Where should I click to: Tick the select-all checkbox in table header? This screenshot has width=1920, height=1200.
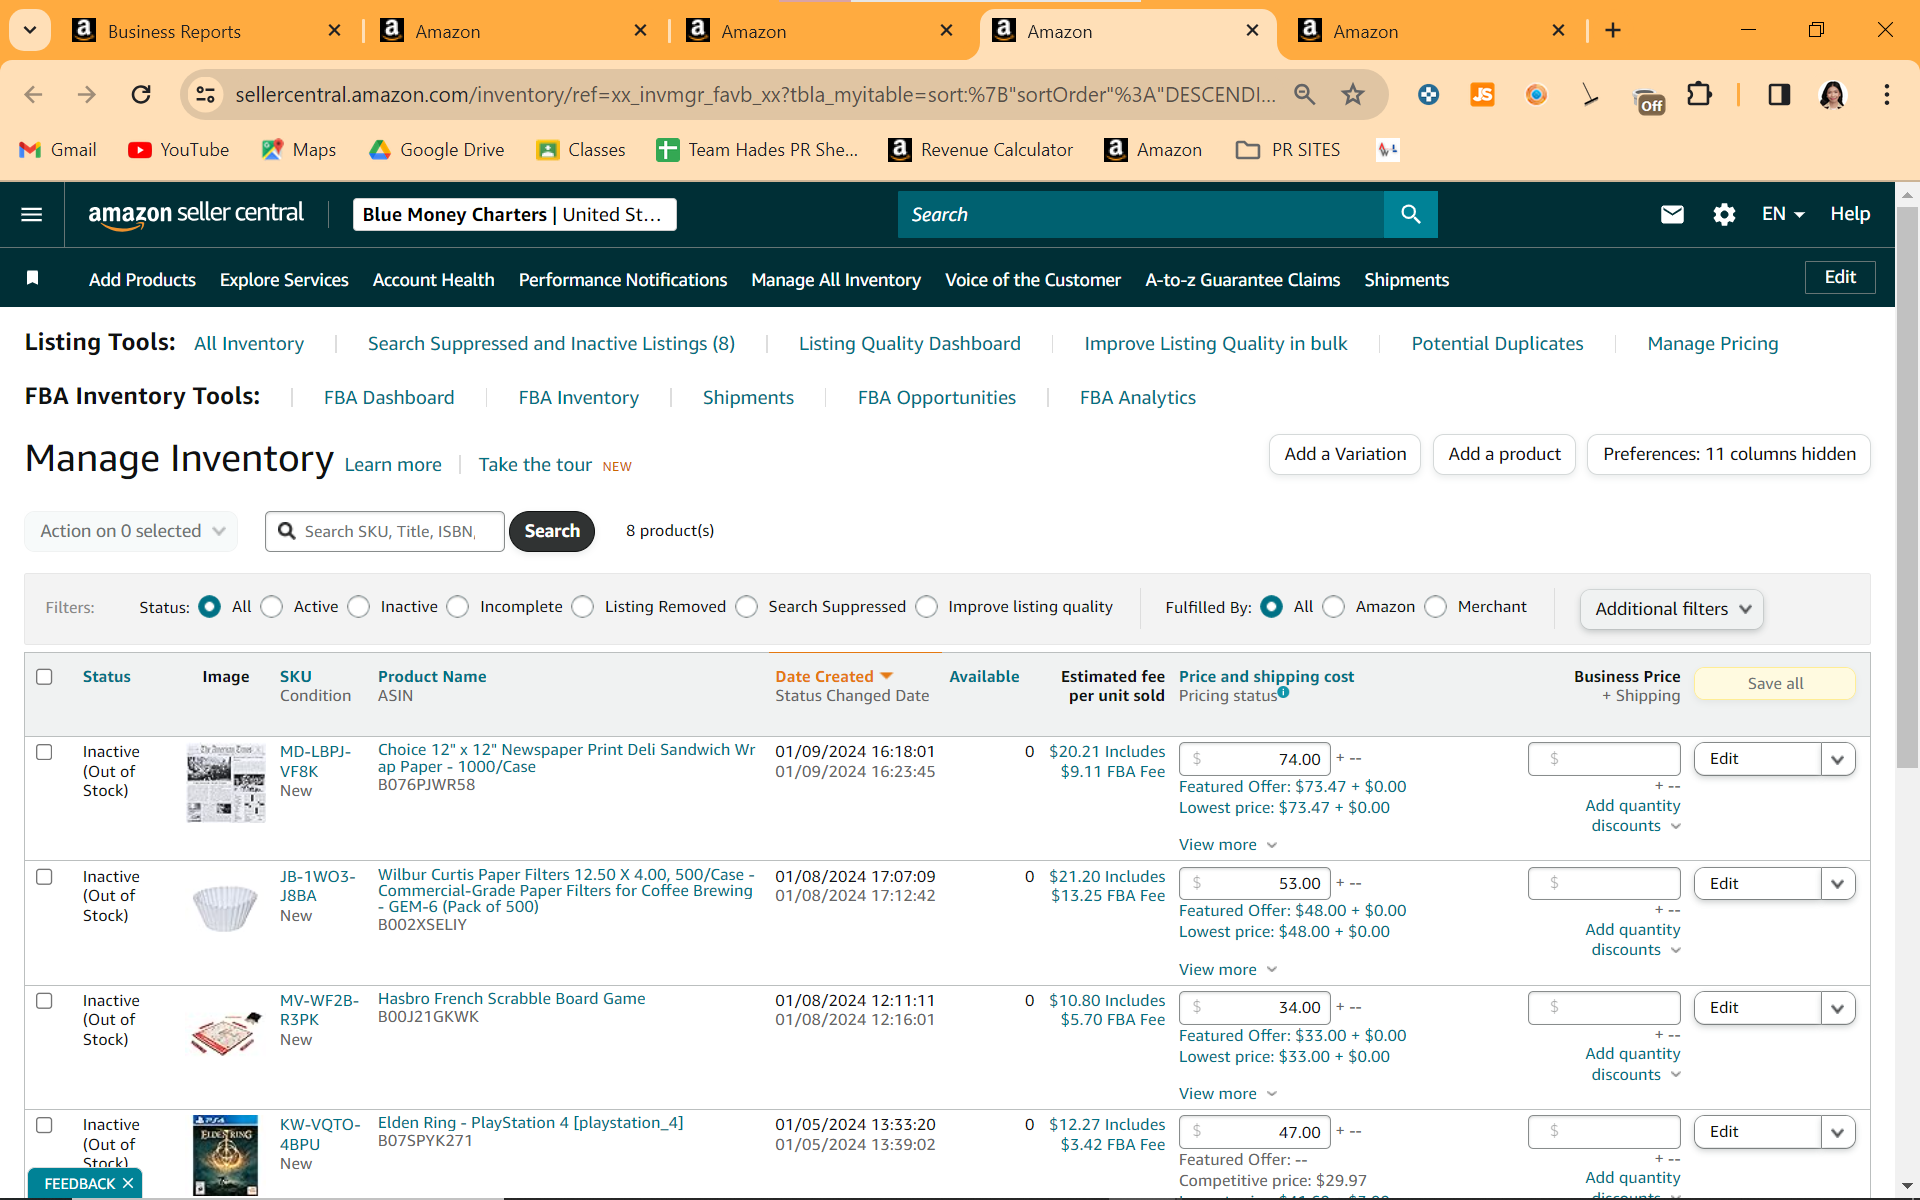[44, 677]
